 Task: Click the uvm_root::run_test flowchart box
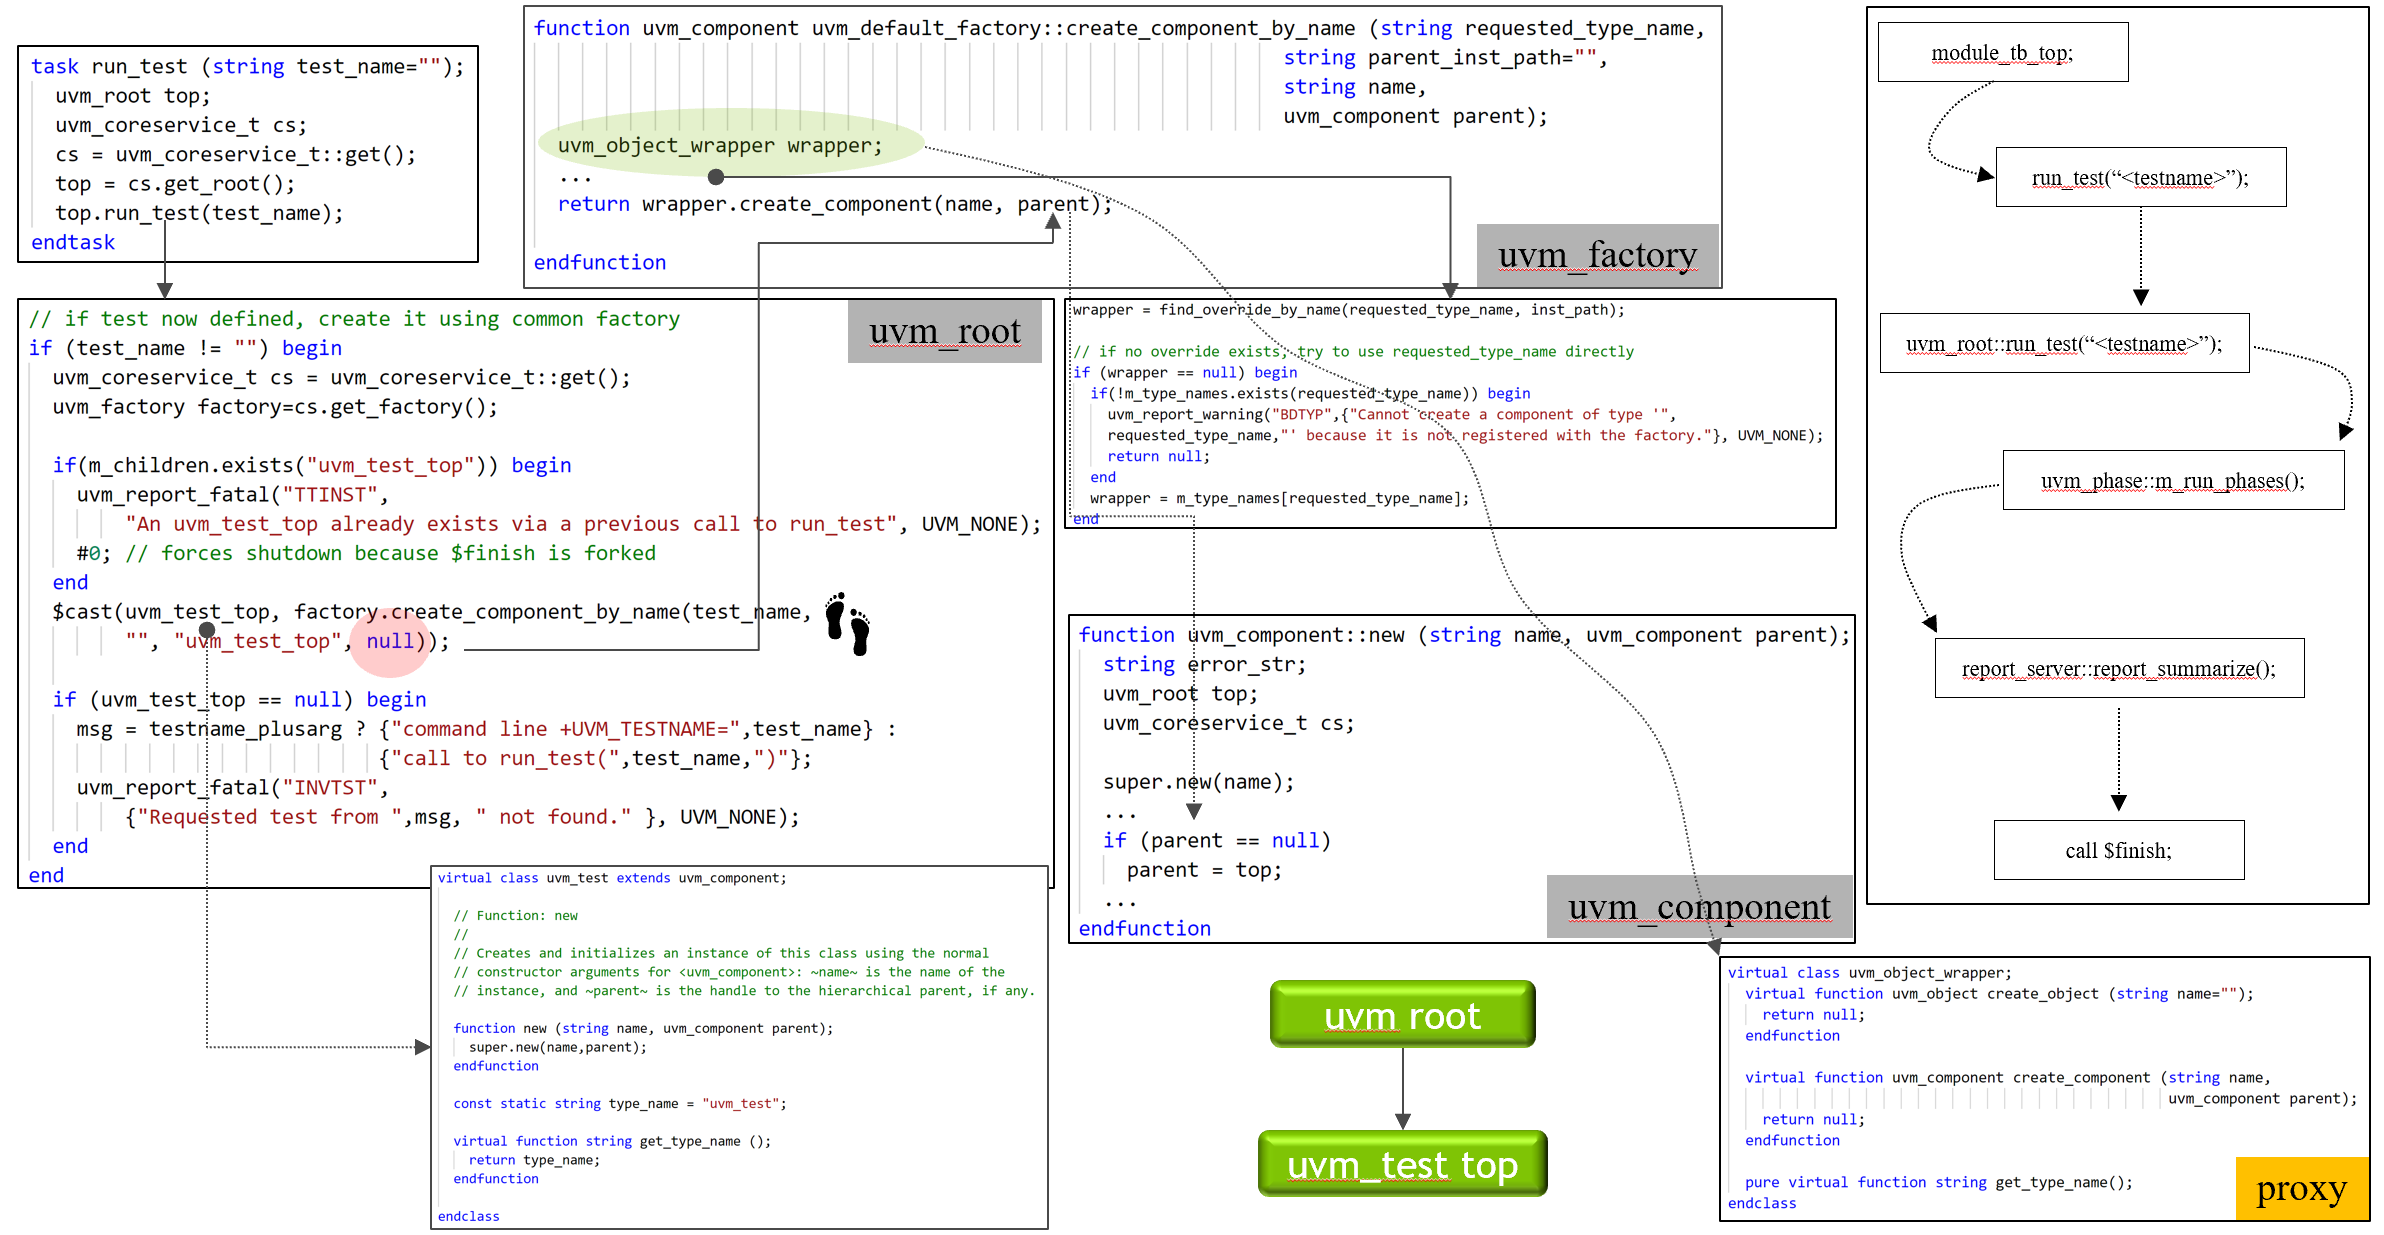(2063, 344)
